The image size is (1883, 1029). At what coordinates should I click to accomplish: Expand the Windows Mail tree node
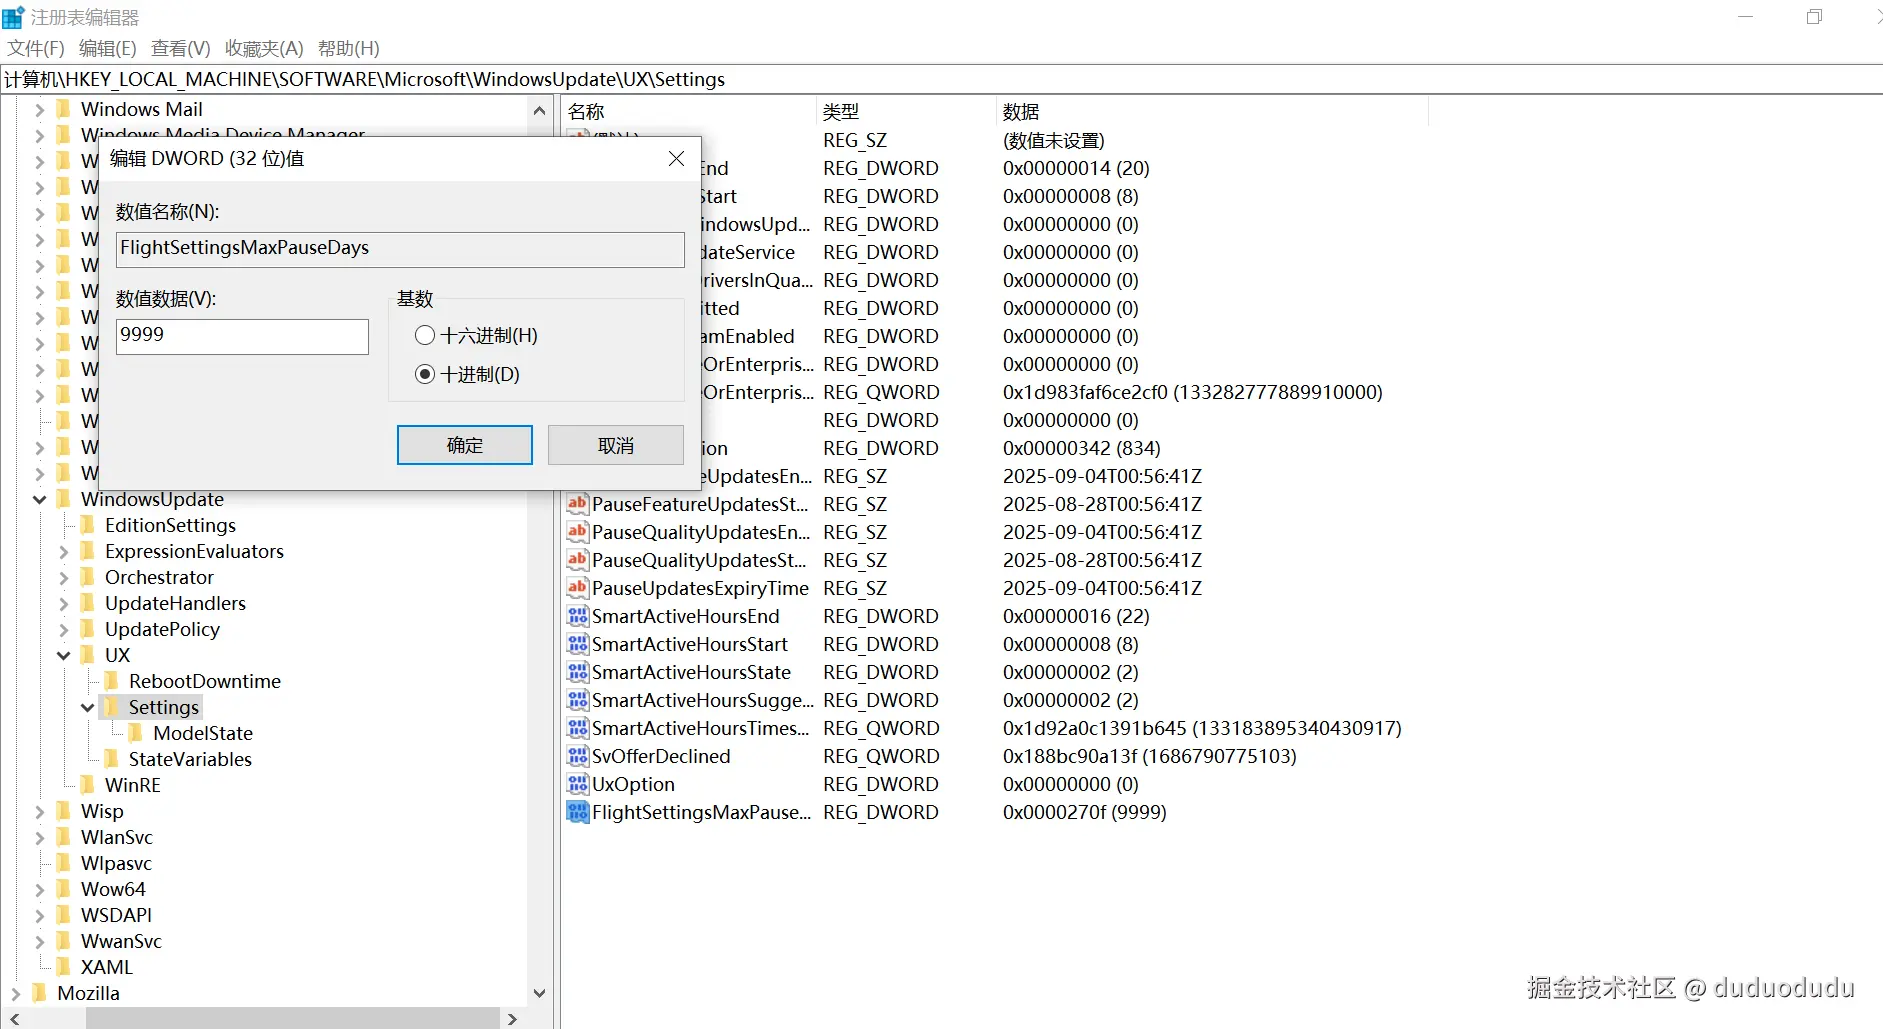pos(40,109)
